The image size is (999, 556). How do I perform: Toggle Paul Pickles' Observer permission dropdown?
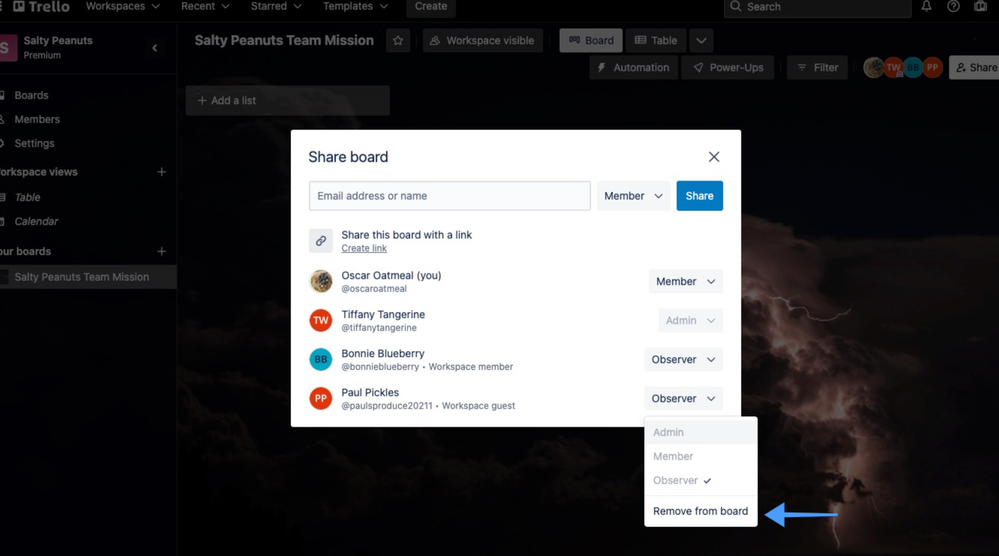(683, 398)
